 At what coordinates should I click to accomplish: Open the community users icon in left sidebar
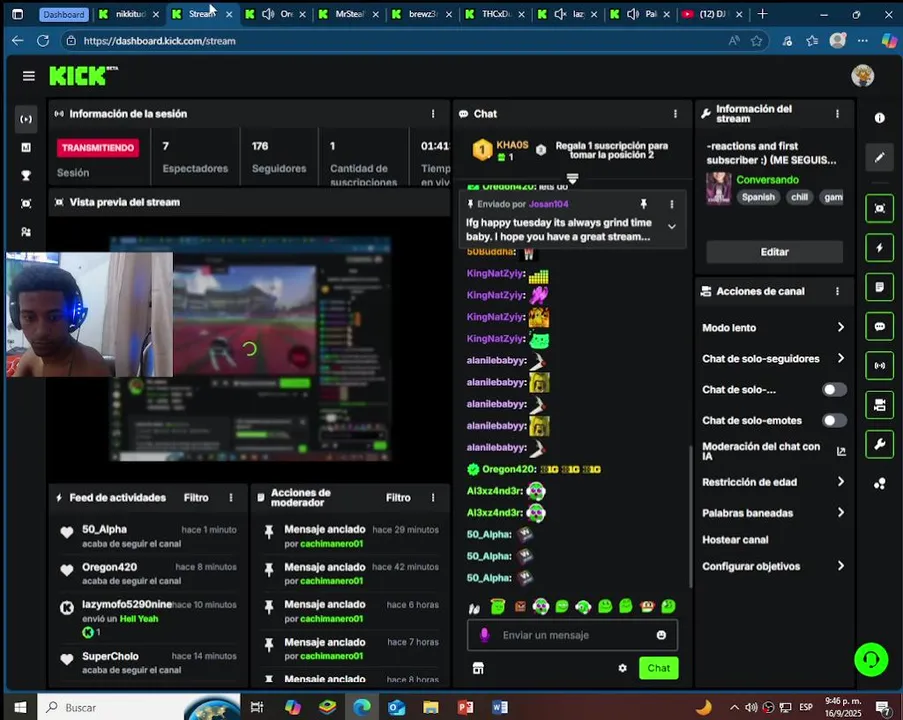point(26,232)
